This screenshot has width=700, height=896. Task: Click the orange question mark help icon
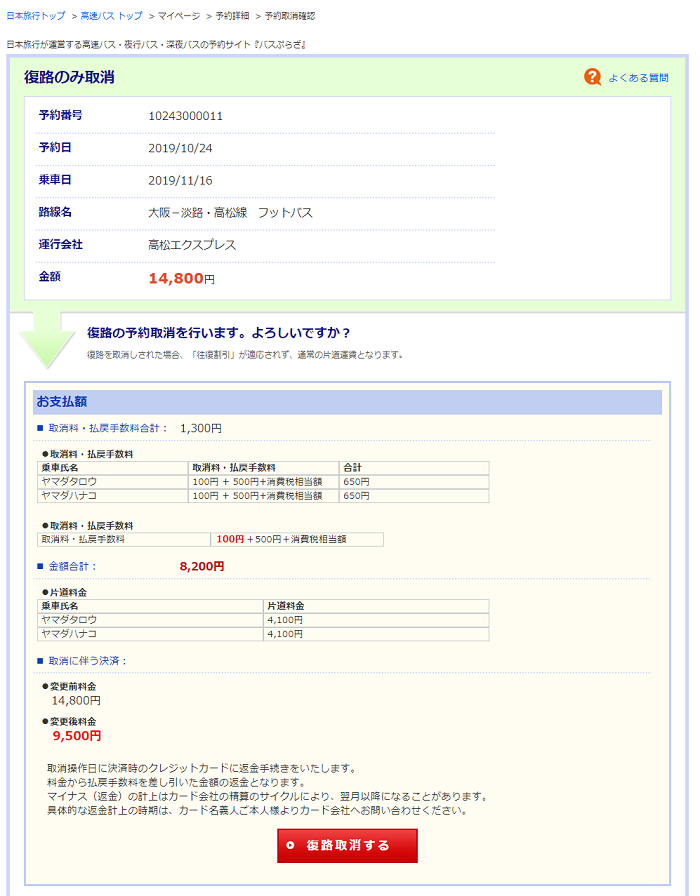[x=593, y=77]
